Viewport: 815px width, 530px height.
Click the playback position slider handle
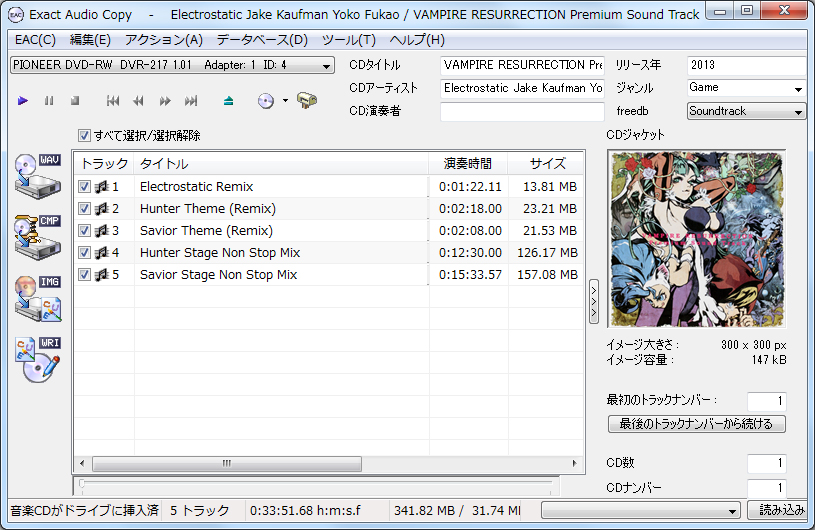(82, 484)
